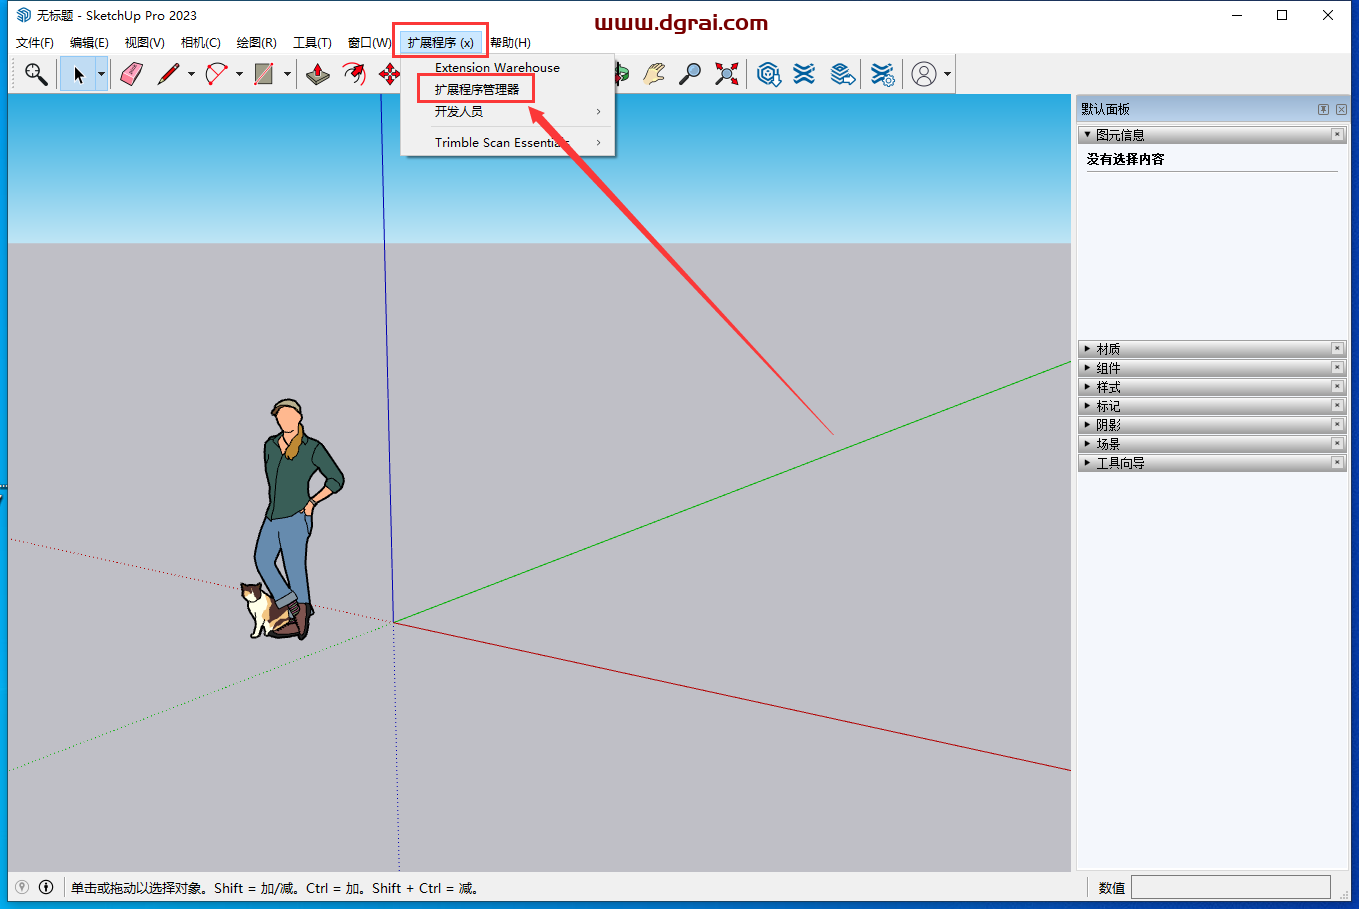The image size is (1359, 909).
Task: Open the 开发人员 submenu
Action: pyautogui.click(x=507, y=111)
